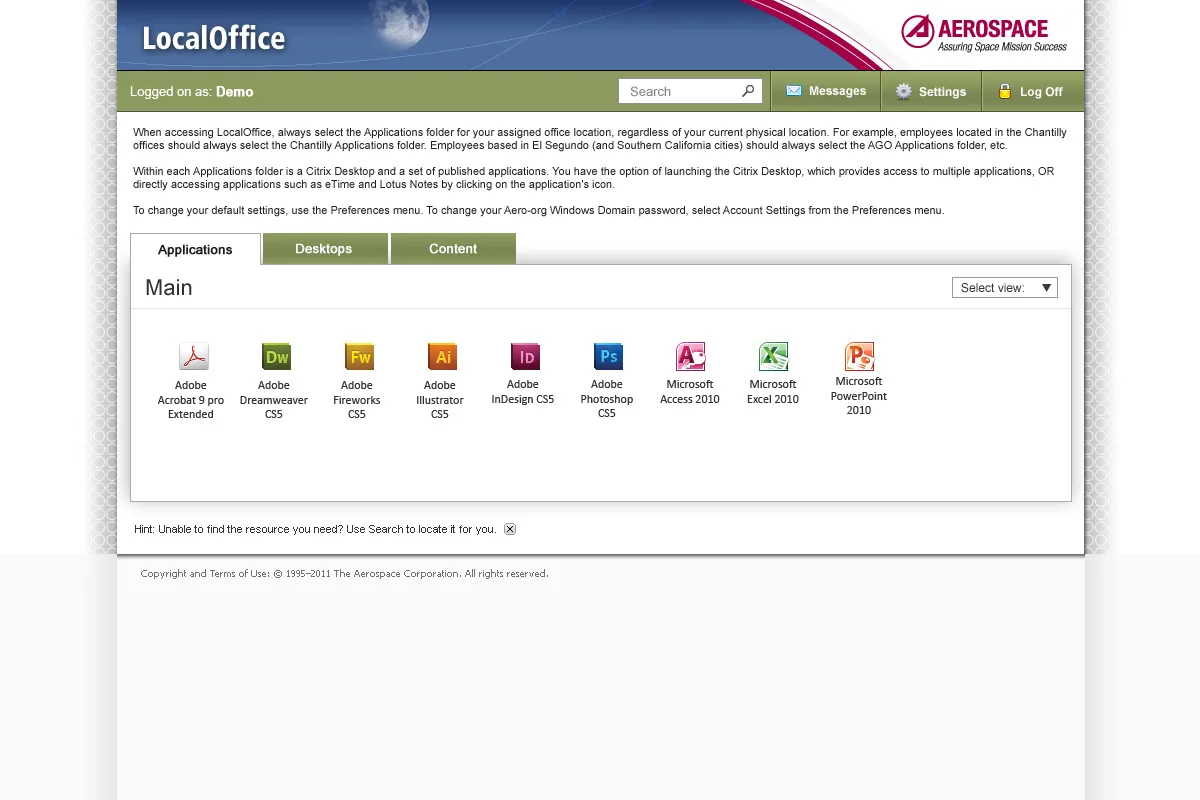This screenshot has width=1200, height=800.
Task: Select the Applications tab
Action: coord(195,250)
